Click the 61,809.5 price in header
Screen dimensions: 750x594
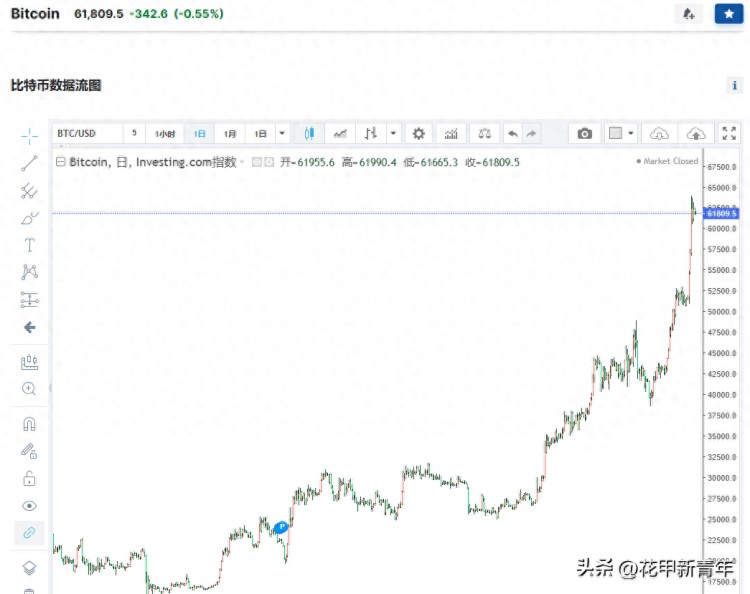pos(99,13)
